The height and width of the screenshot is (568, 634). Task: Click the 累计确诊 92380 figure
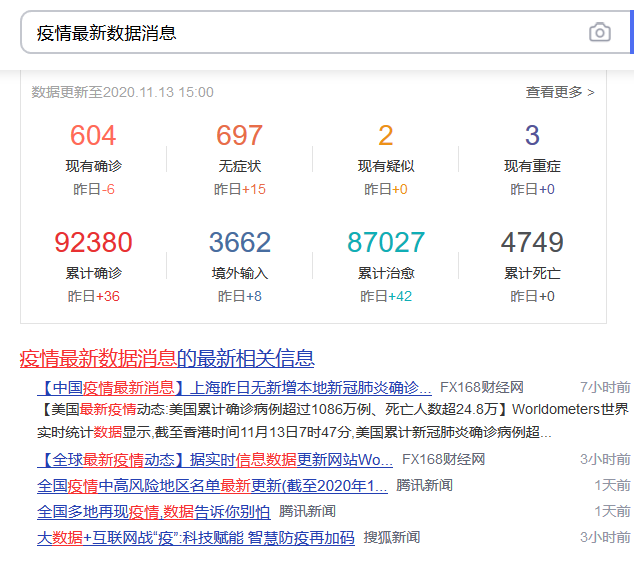[93, 243]
